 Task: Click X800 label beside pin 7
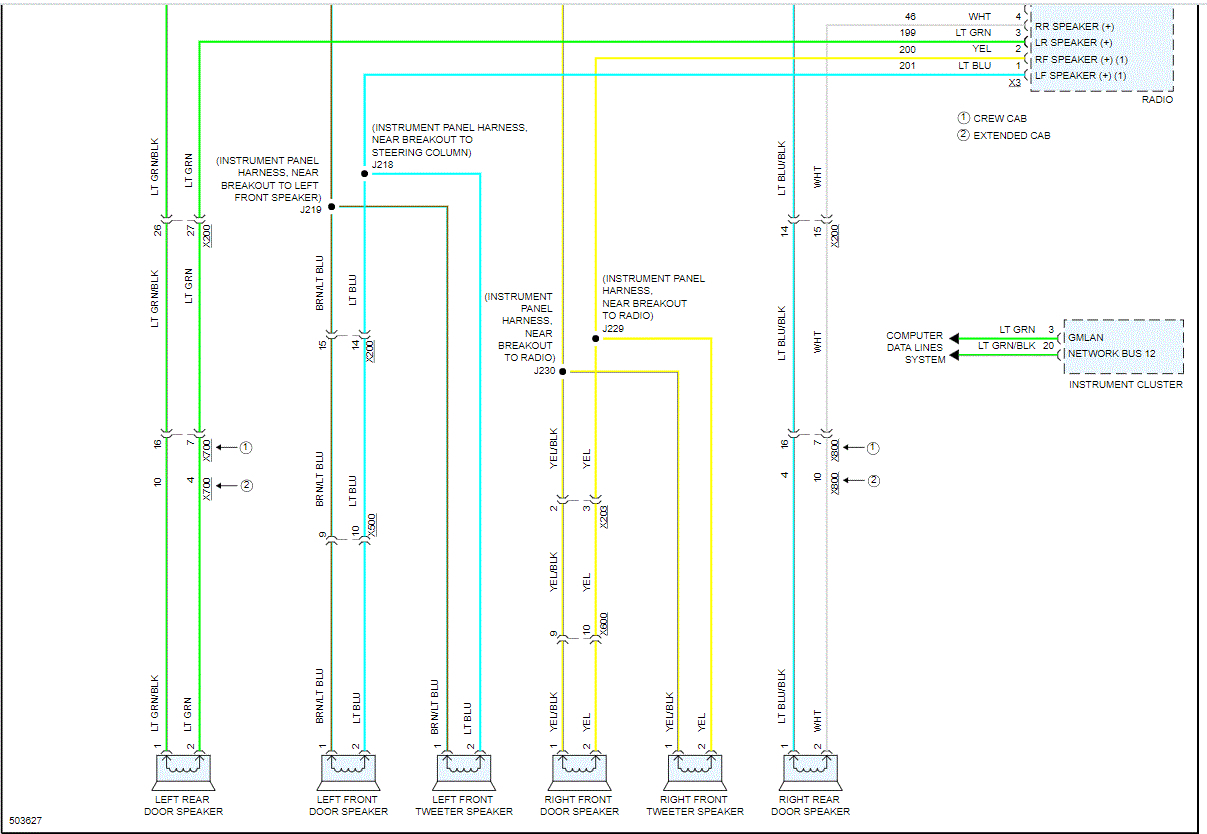pos(835,449)
